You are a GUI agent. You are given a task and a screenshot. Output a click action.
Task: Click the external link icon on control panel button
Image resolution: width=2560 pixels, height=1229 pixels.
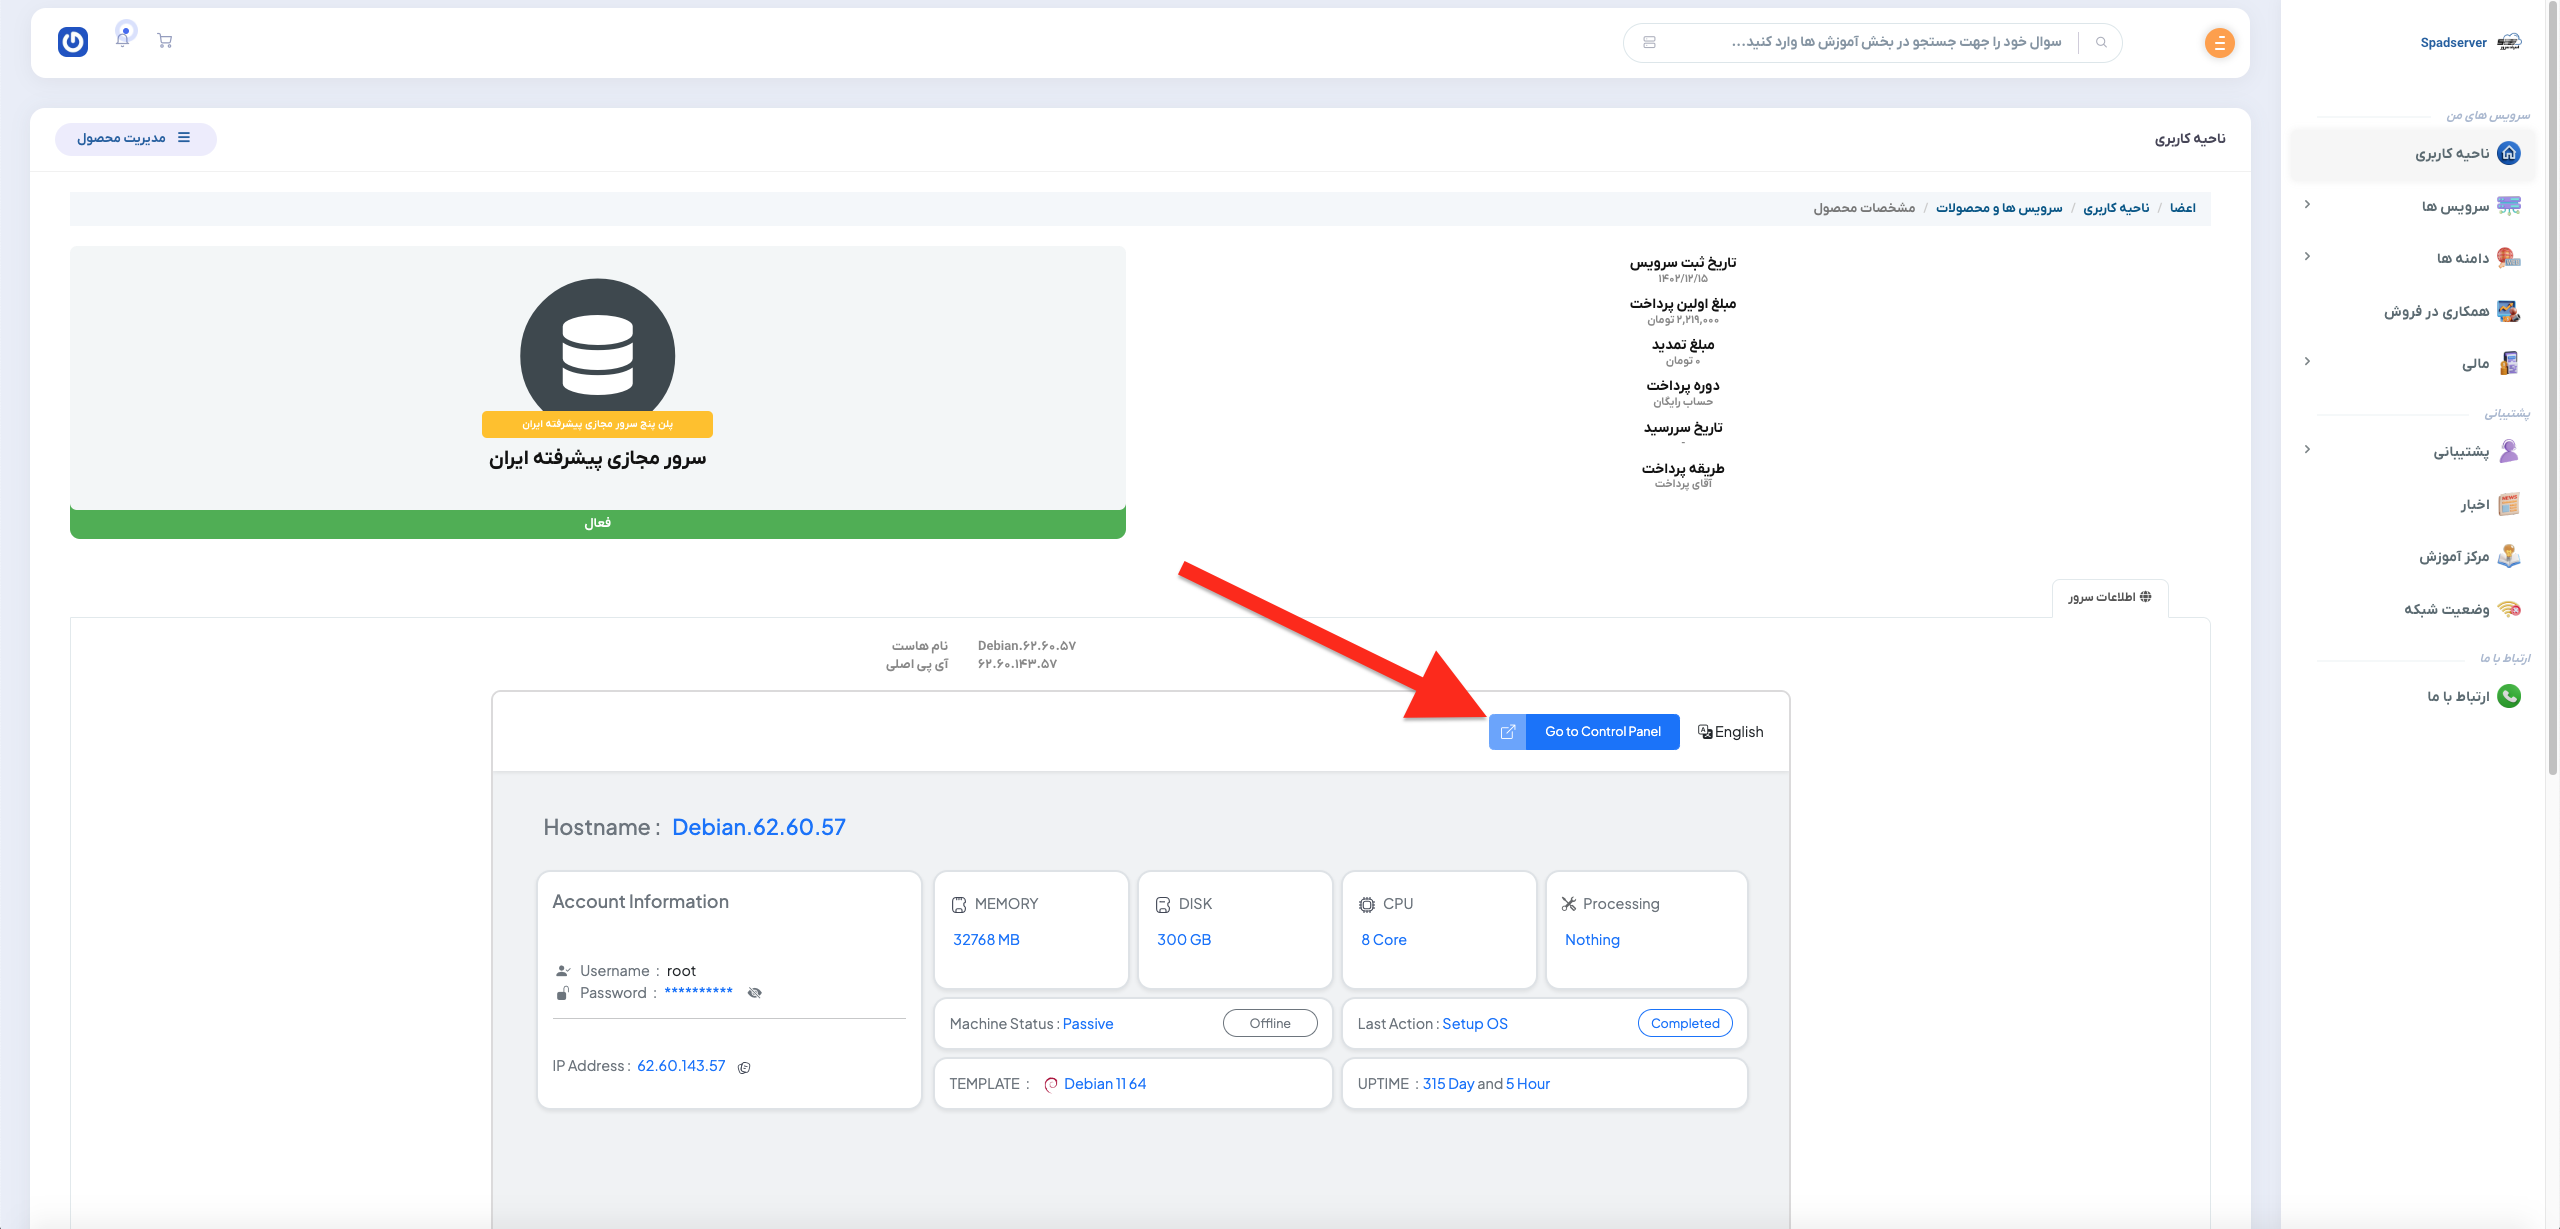[x=1508, y=732]
